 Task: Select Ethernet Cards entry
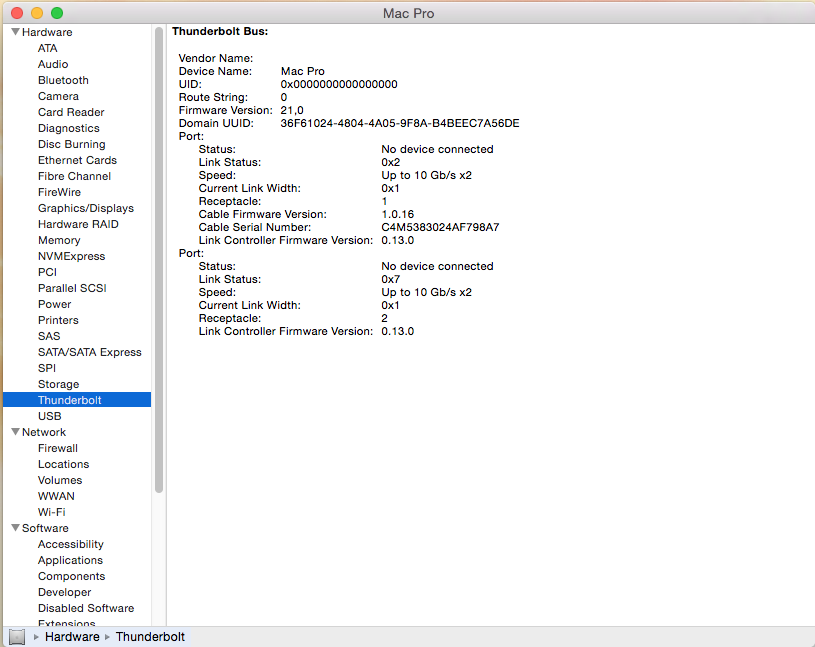77,160
